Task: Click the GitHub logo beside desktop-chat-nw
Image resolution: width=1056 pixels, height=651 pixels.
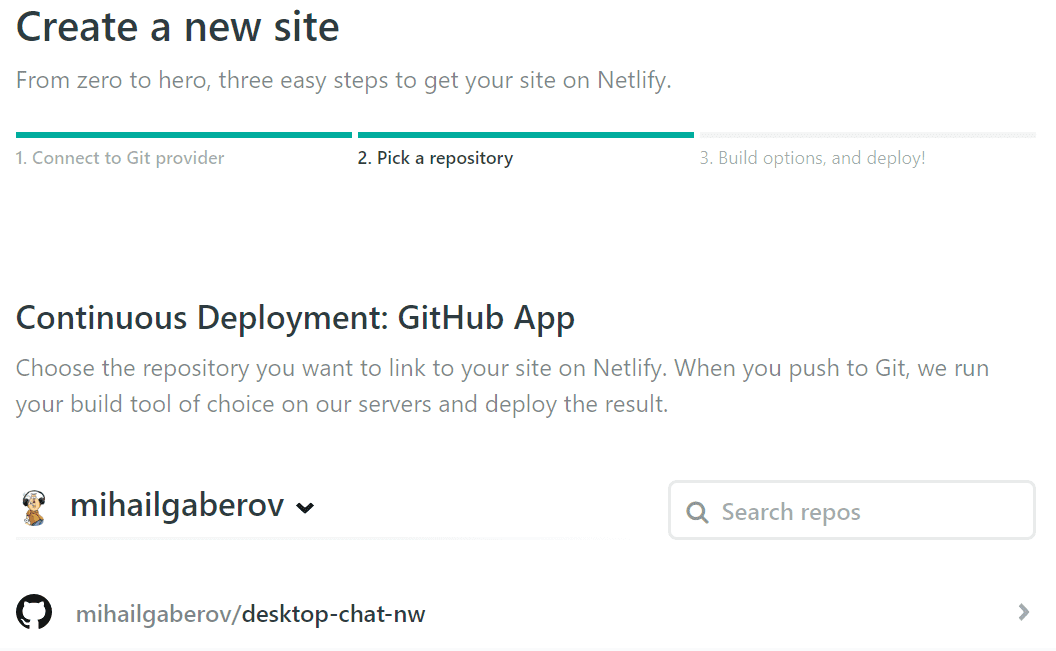Action: pyautogui.click(x=34, y=612)
